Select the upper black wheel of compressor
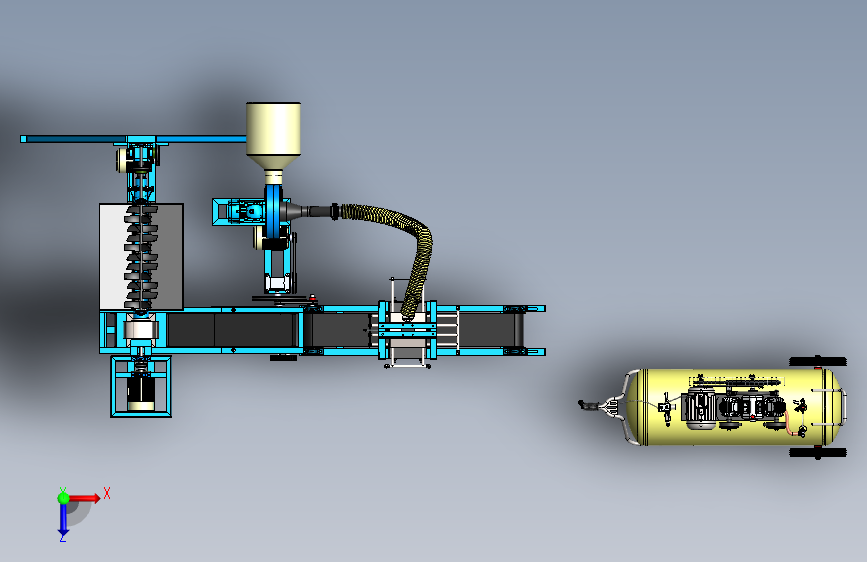Viewport: 867px width, 562px height. (817, 362)
